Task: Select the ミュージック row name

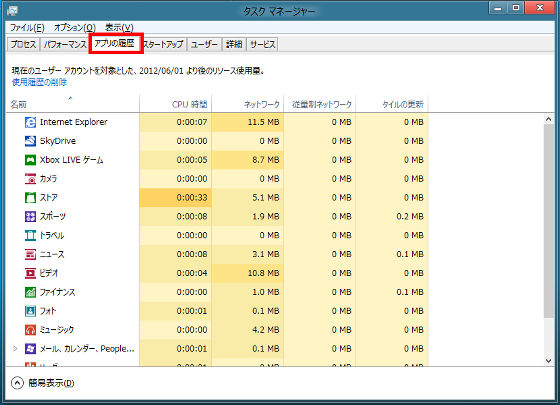Action: 57,330
